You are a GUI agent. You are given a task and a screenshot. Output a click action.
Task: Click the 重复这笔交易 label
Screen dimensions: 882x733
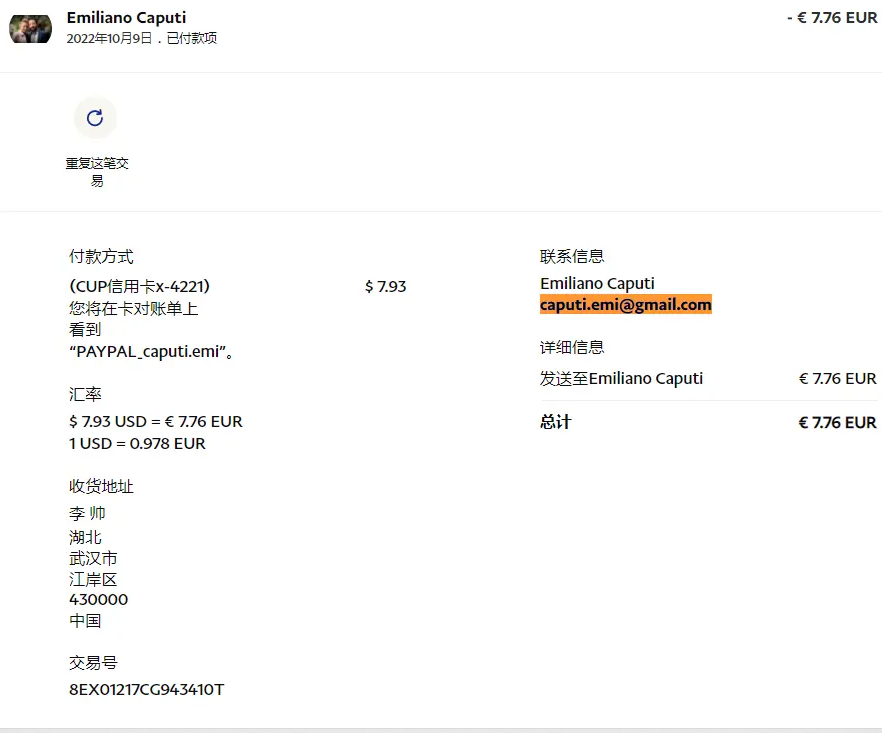click(x=97, y=172)
